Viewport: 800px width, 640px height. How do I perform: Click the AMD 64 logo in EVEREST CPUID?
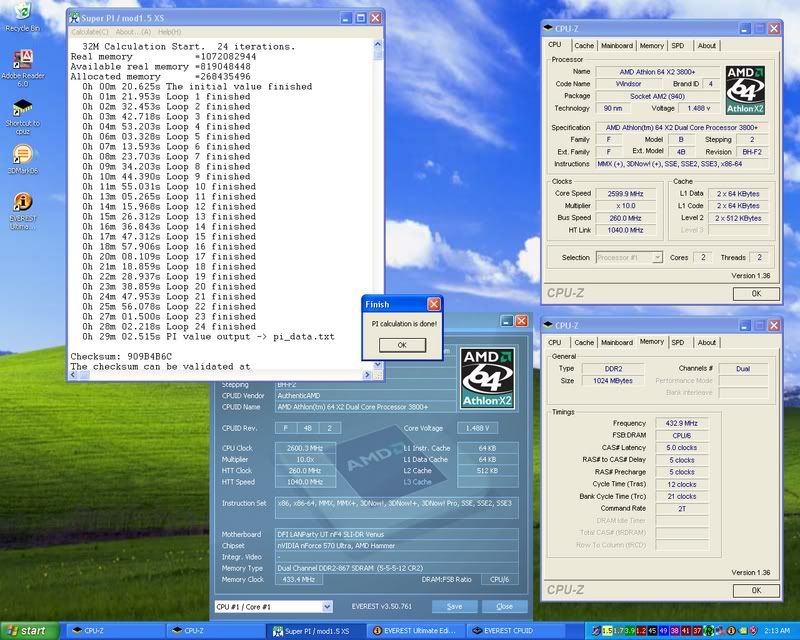tap(487, 378)
